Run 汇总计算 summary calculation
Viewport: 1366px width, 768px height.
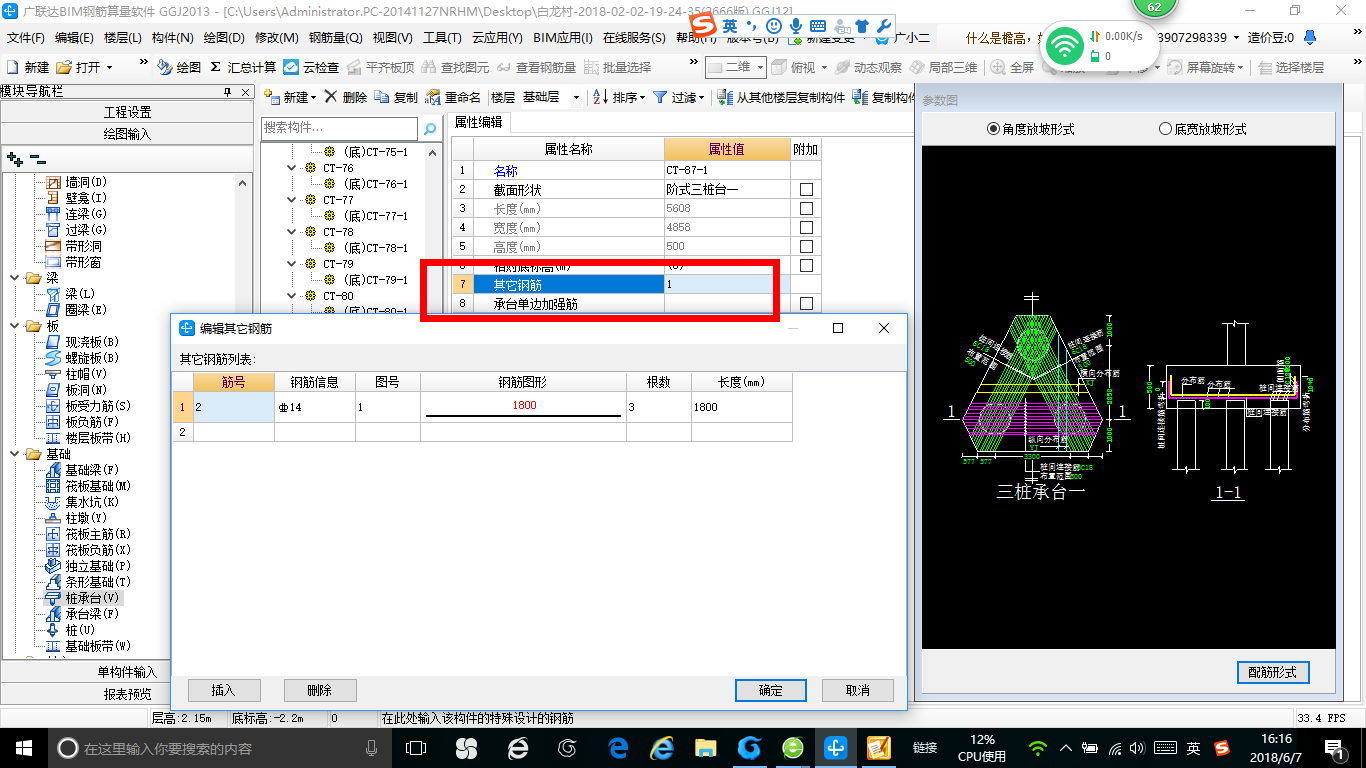243,67
